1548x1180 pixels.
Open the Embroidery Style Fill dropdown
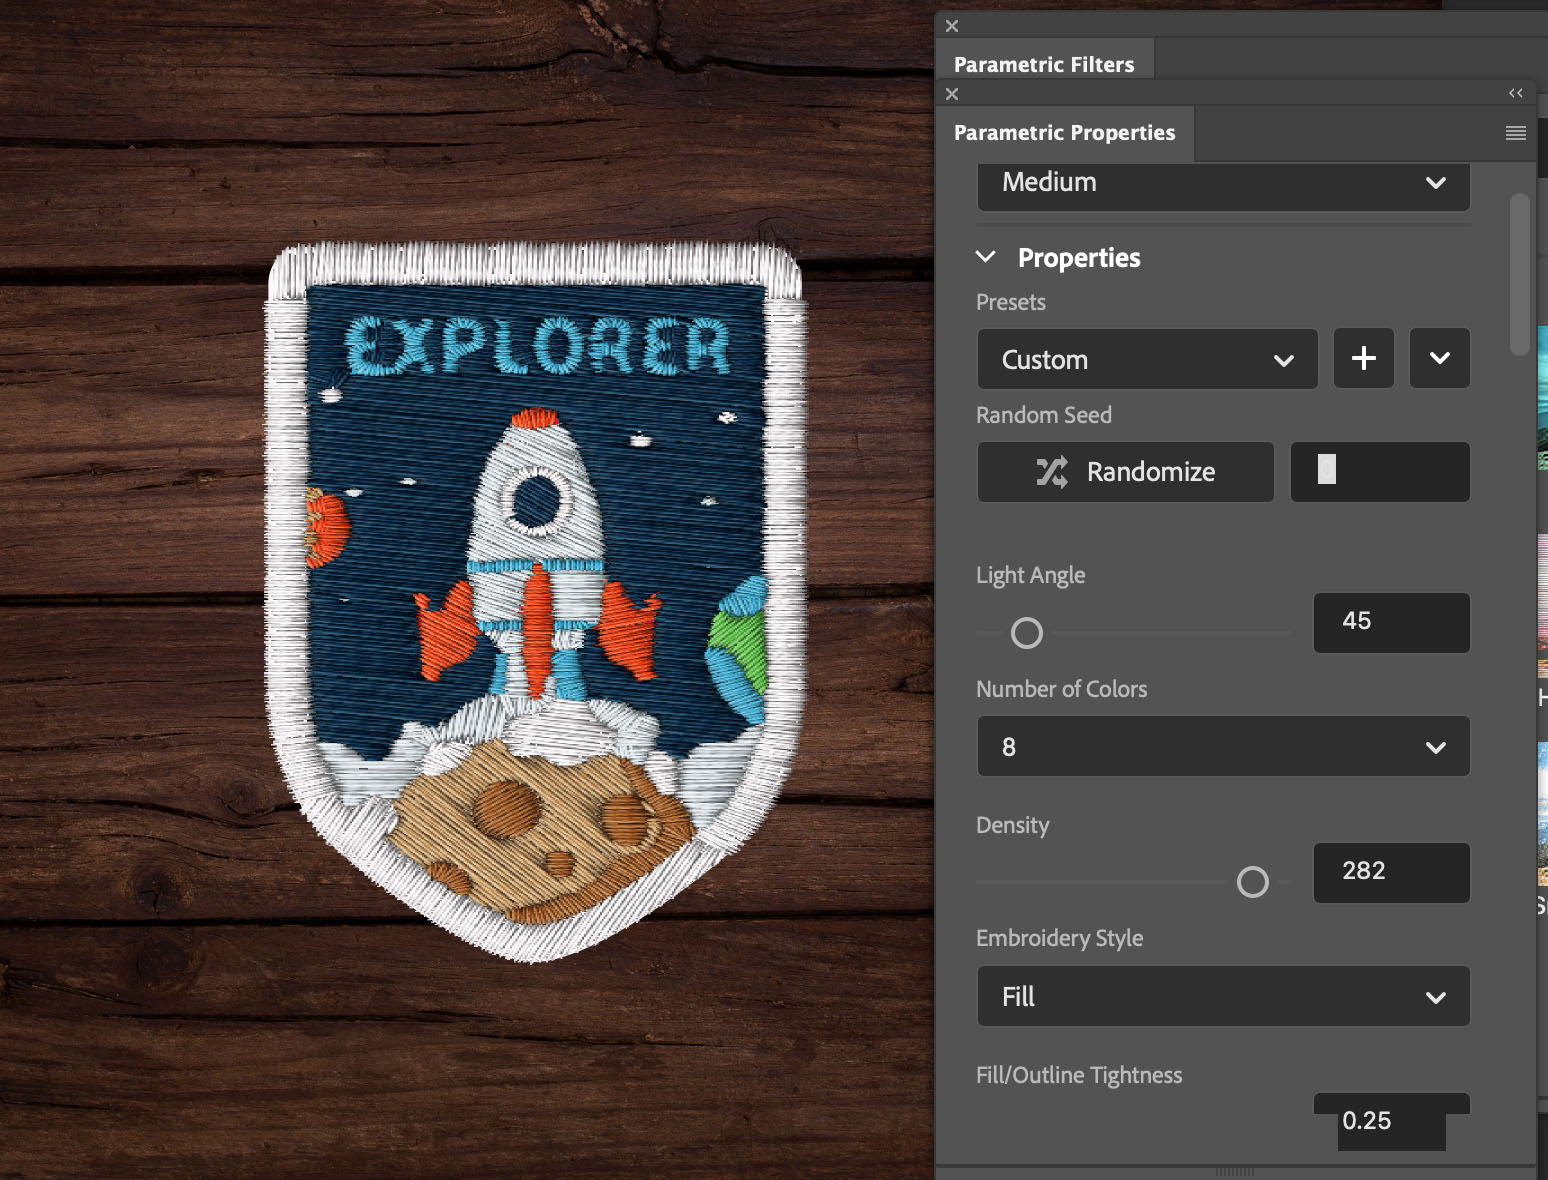click(1223, 996)
